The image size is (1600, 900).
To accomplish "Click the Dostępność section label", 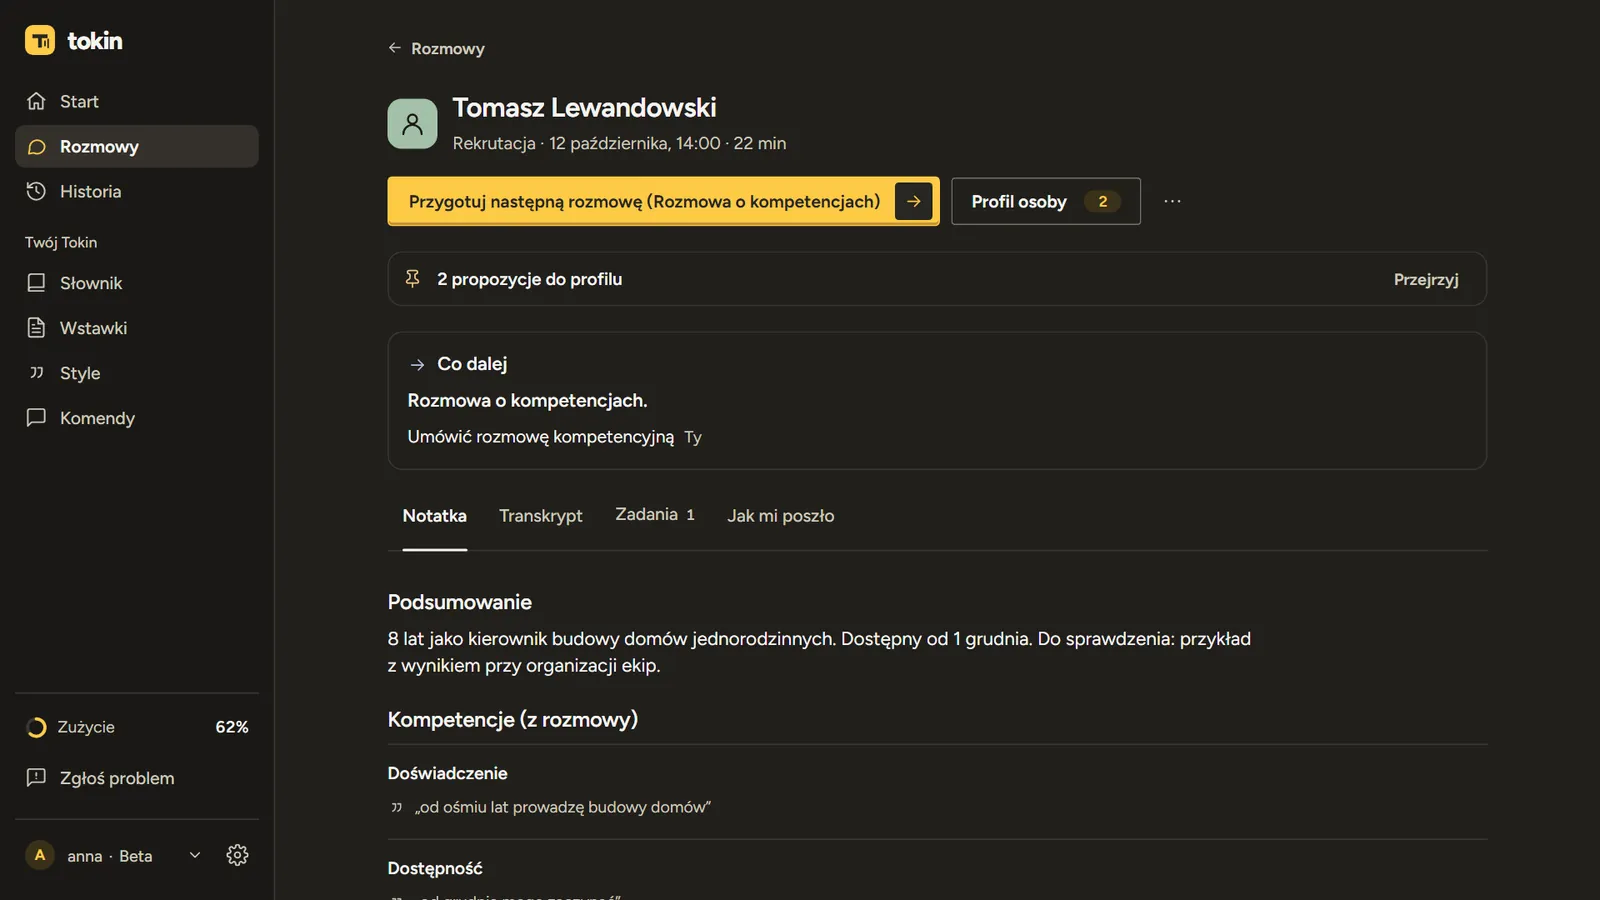I will [x=435, y=868].
